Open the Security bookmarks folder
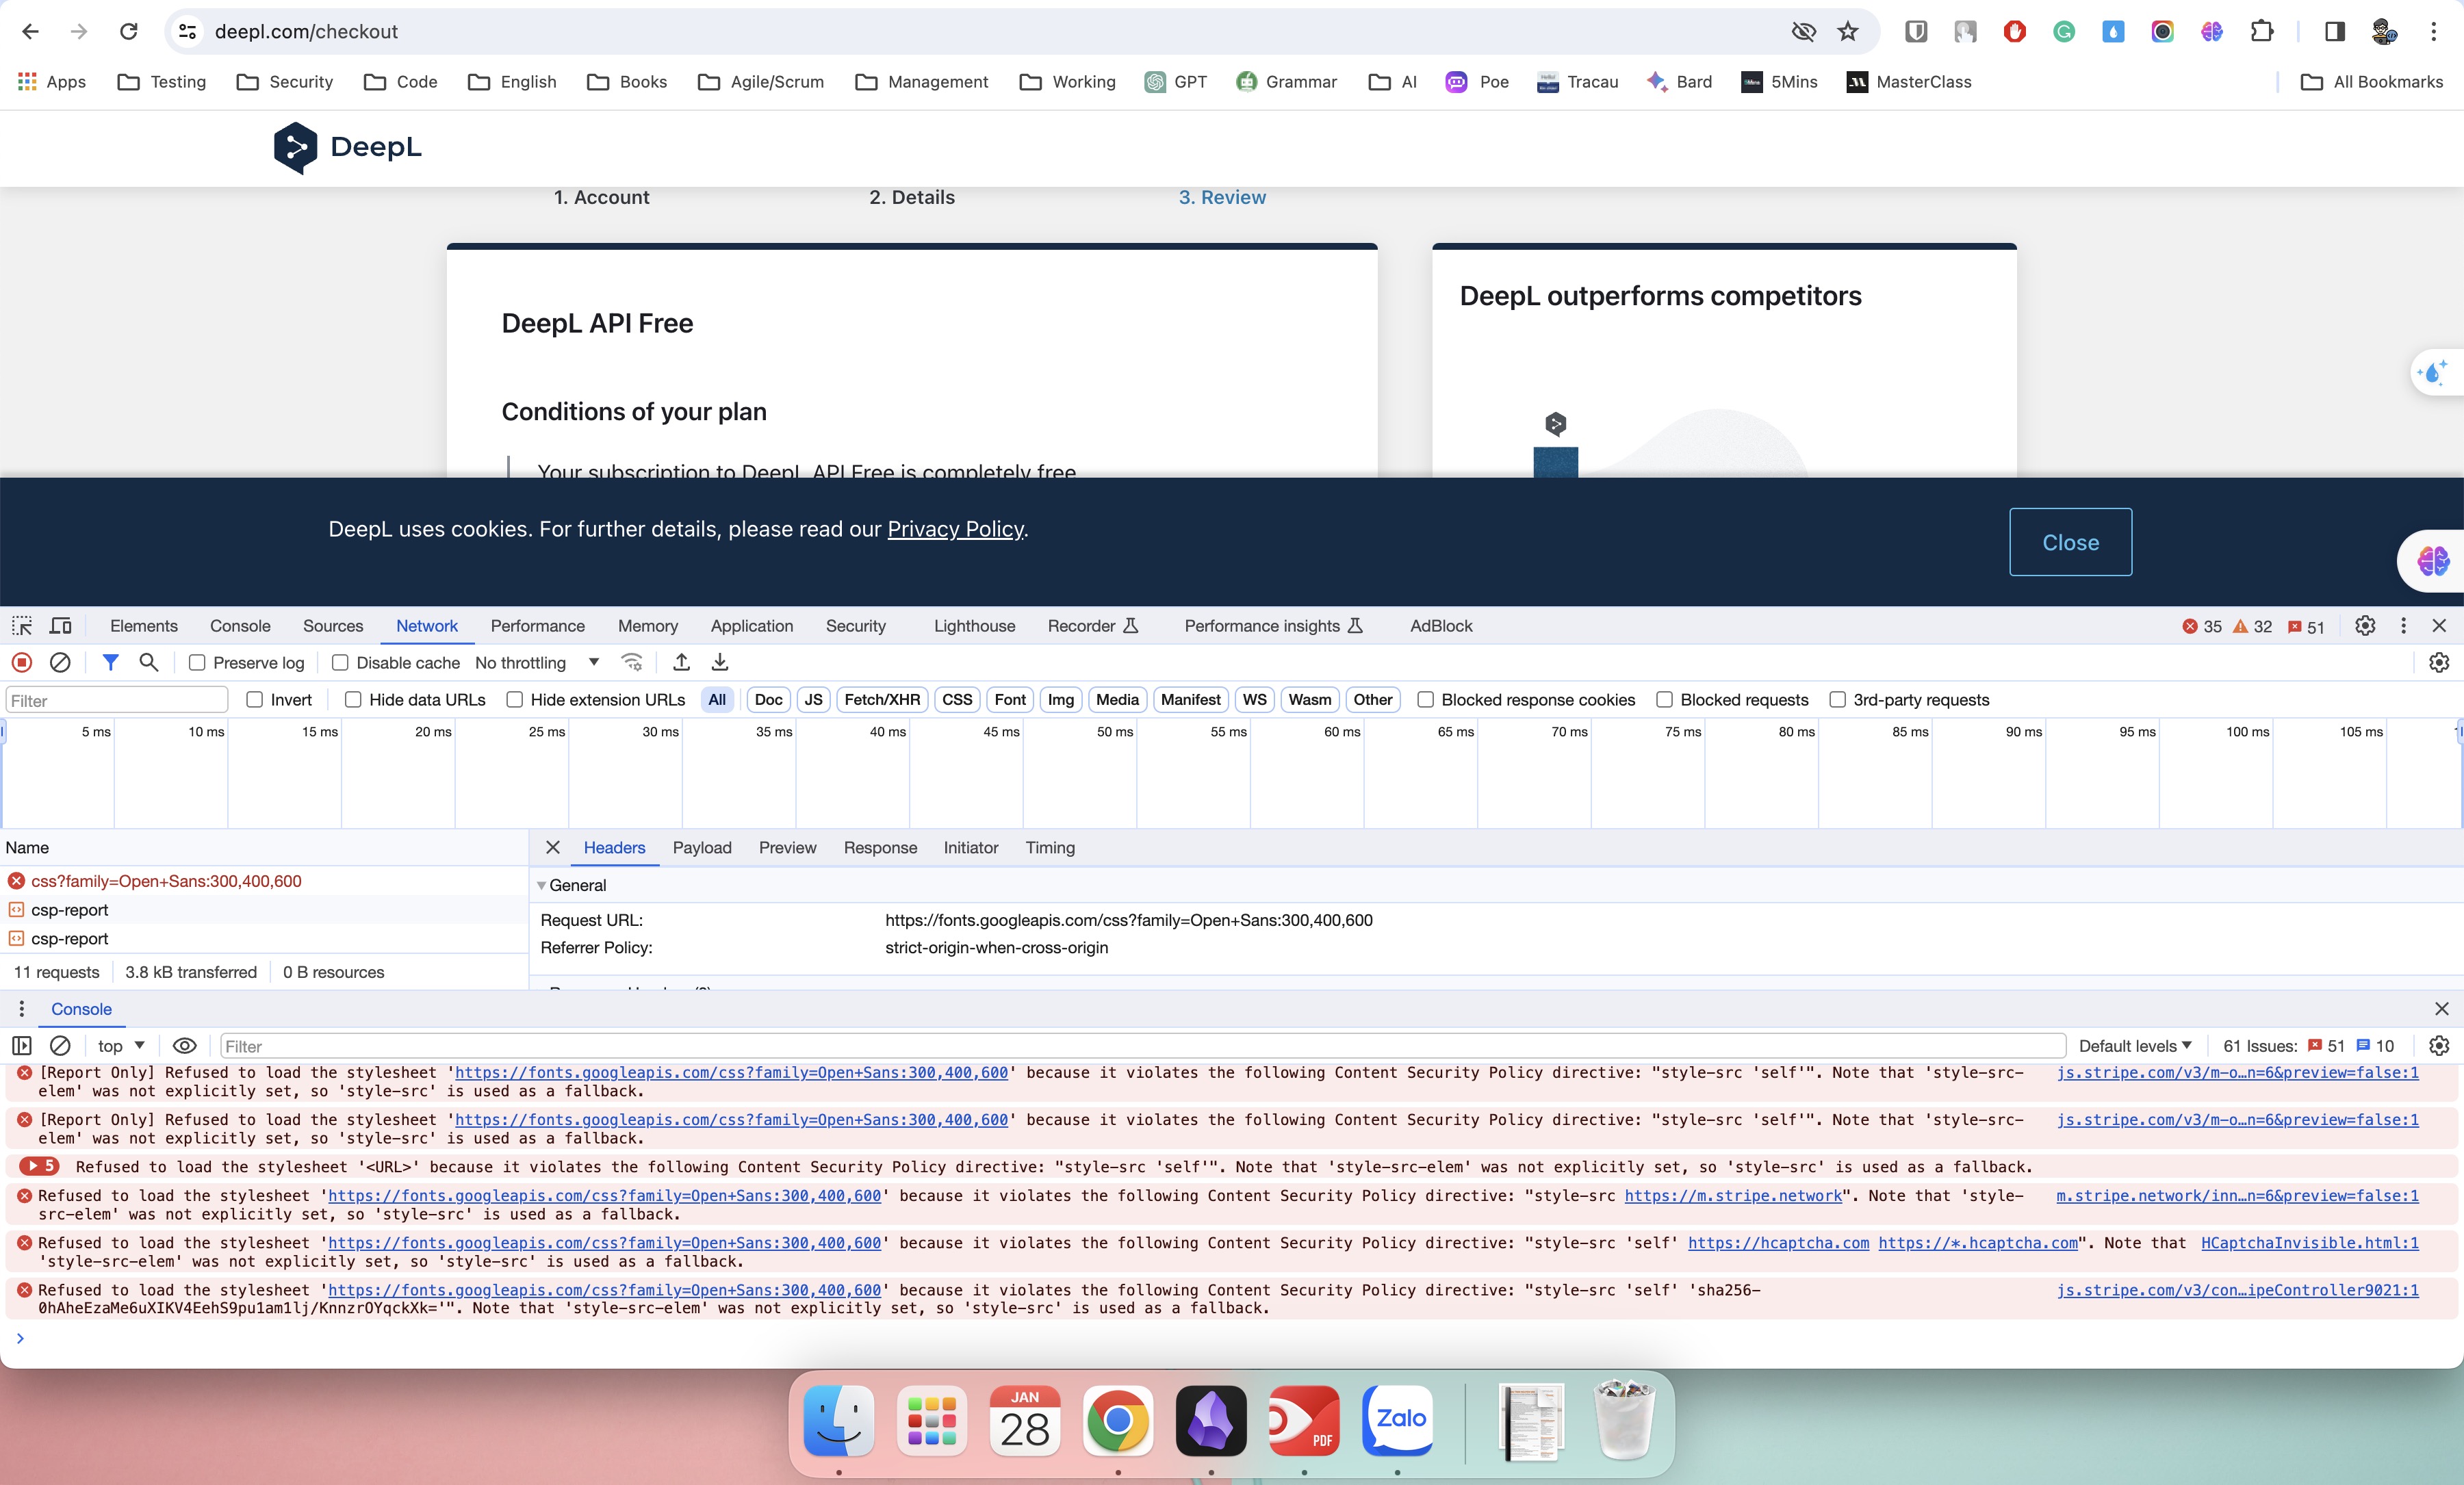The height and width of the screenshot is (1485, 2464). (x=285, y=82)
